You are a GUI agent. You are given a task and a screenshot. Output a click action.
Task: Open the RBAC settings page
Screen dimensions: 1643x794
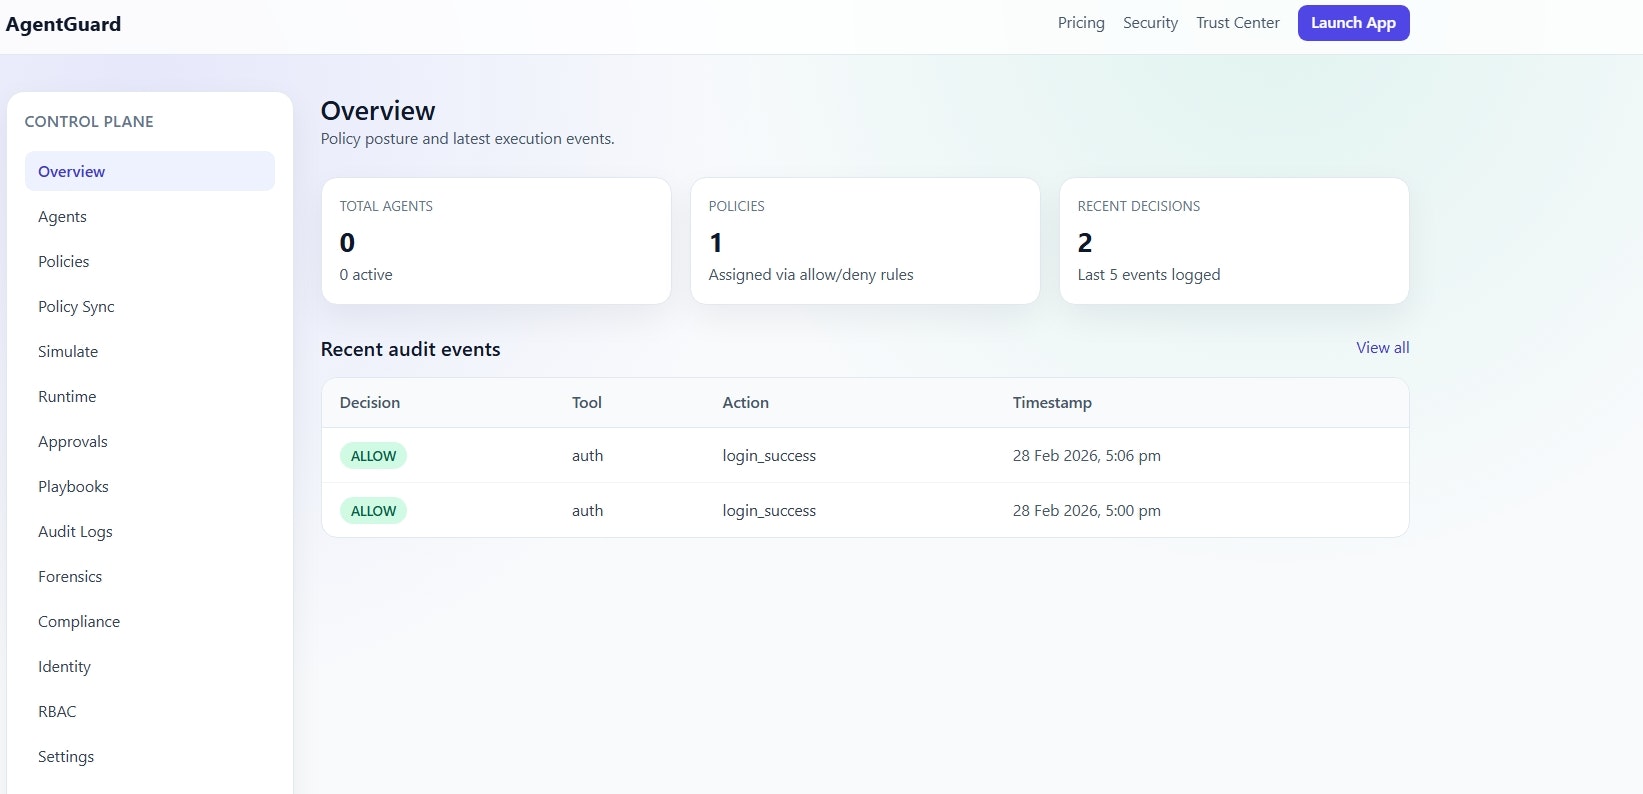57,711
